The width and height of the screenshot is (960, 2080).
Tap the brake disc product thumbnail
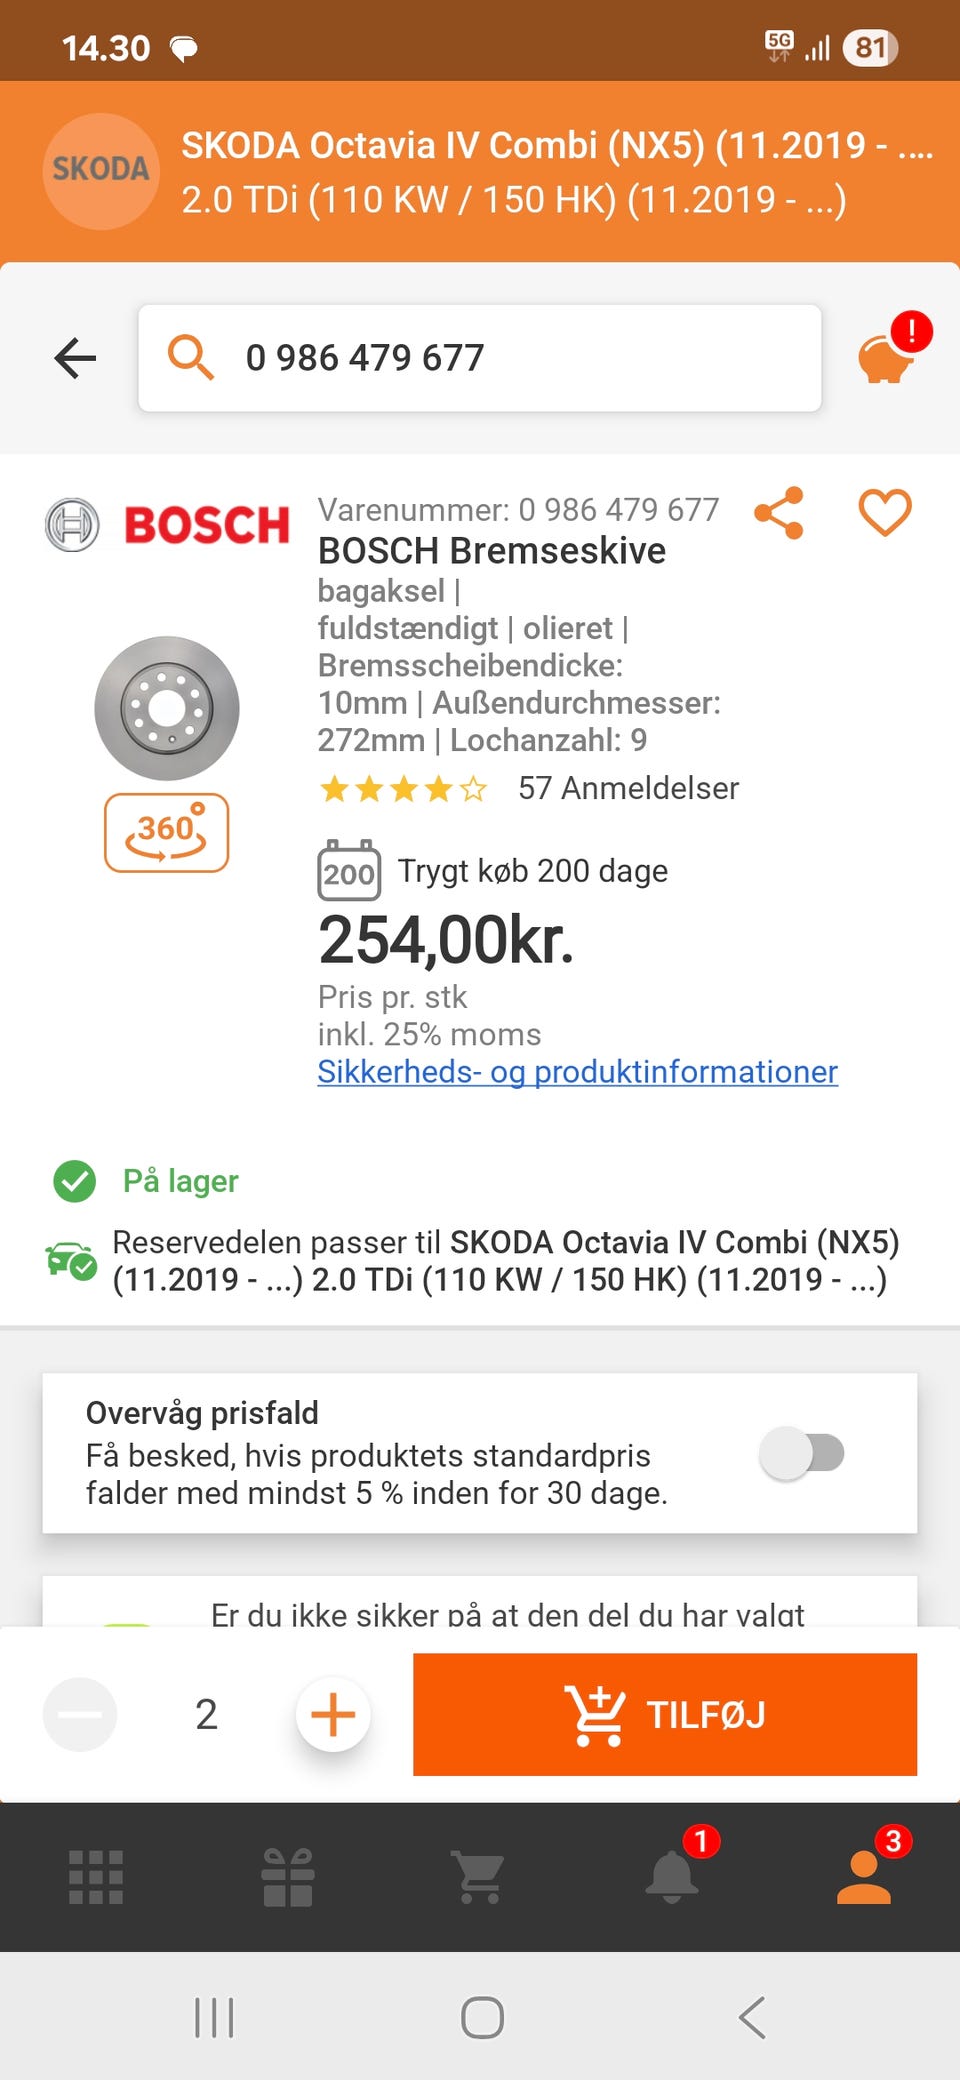pyautogui.click(x=167, y=708)
